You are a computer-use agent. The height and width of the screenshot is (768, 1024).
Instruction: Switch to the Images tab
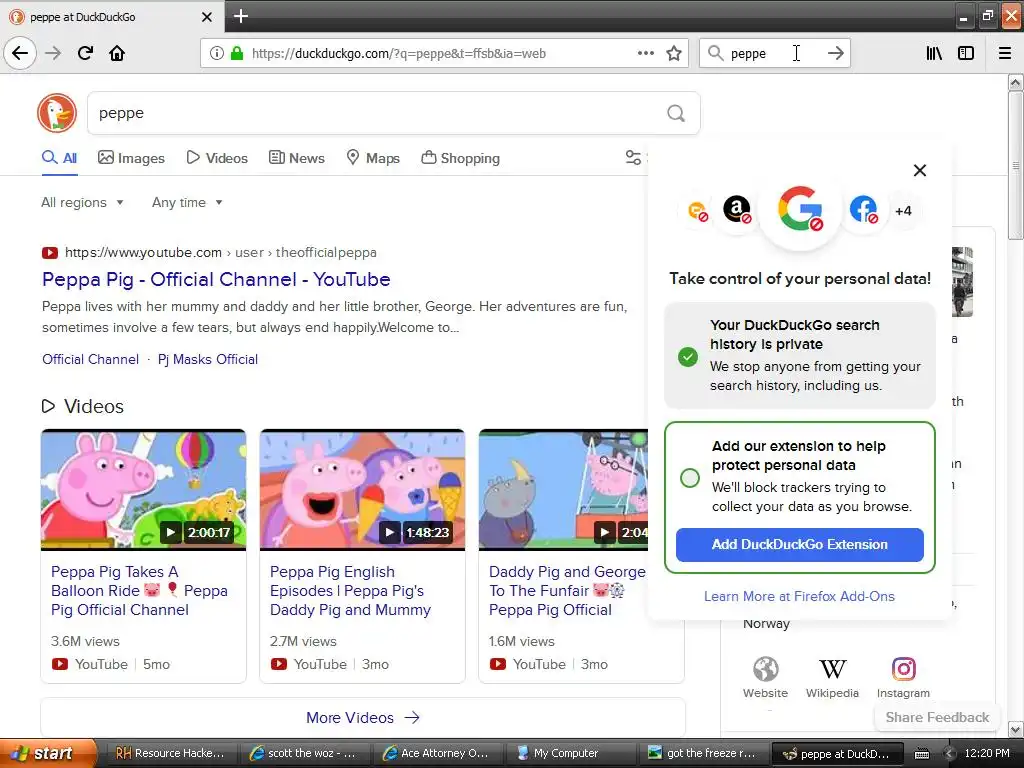click(x=131, y=158)
